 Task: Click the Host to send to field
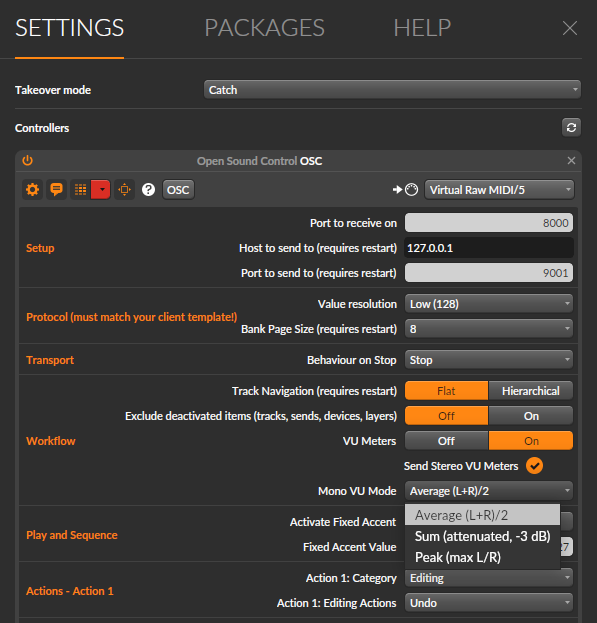tap(489, 248)
